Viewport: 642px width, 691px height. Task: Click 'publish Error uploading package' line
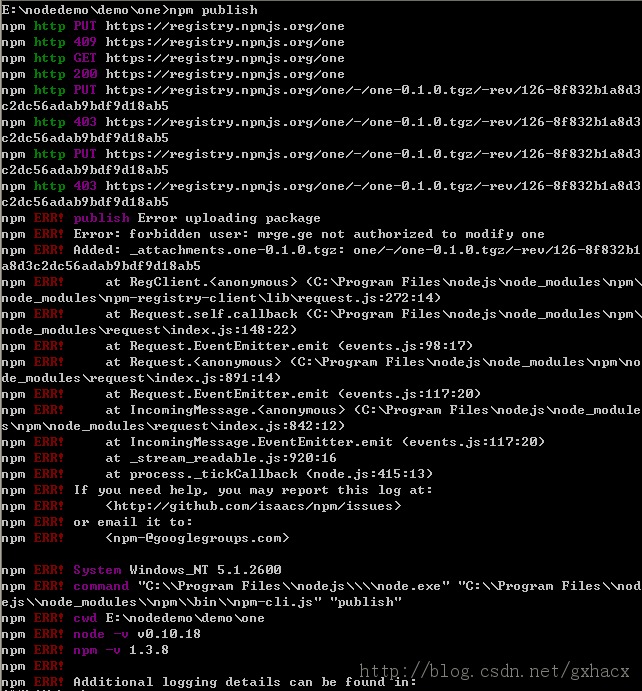(197, 218)
